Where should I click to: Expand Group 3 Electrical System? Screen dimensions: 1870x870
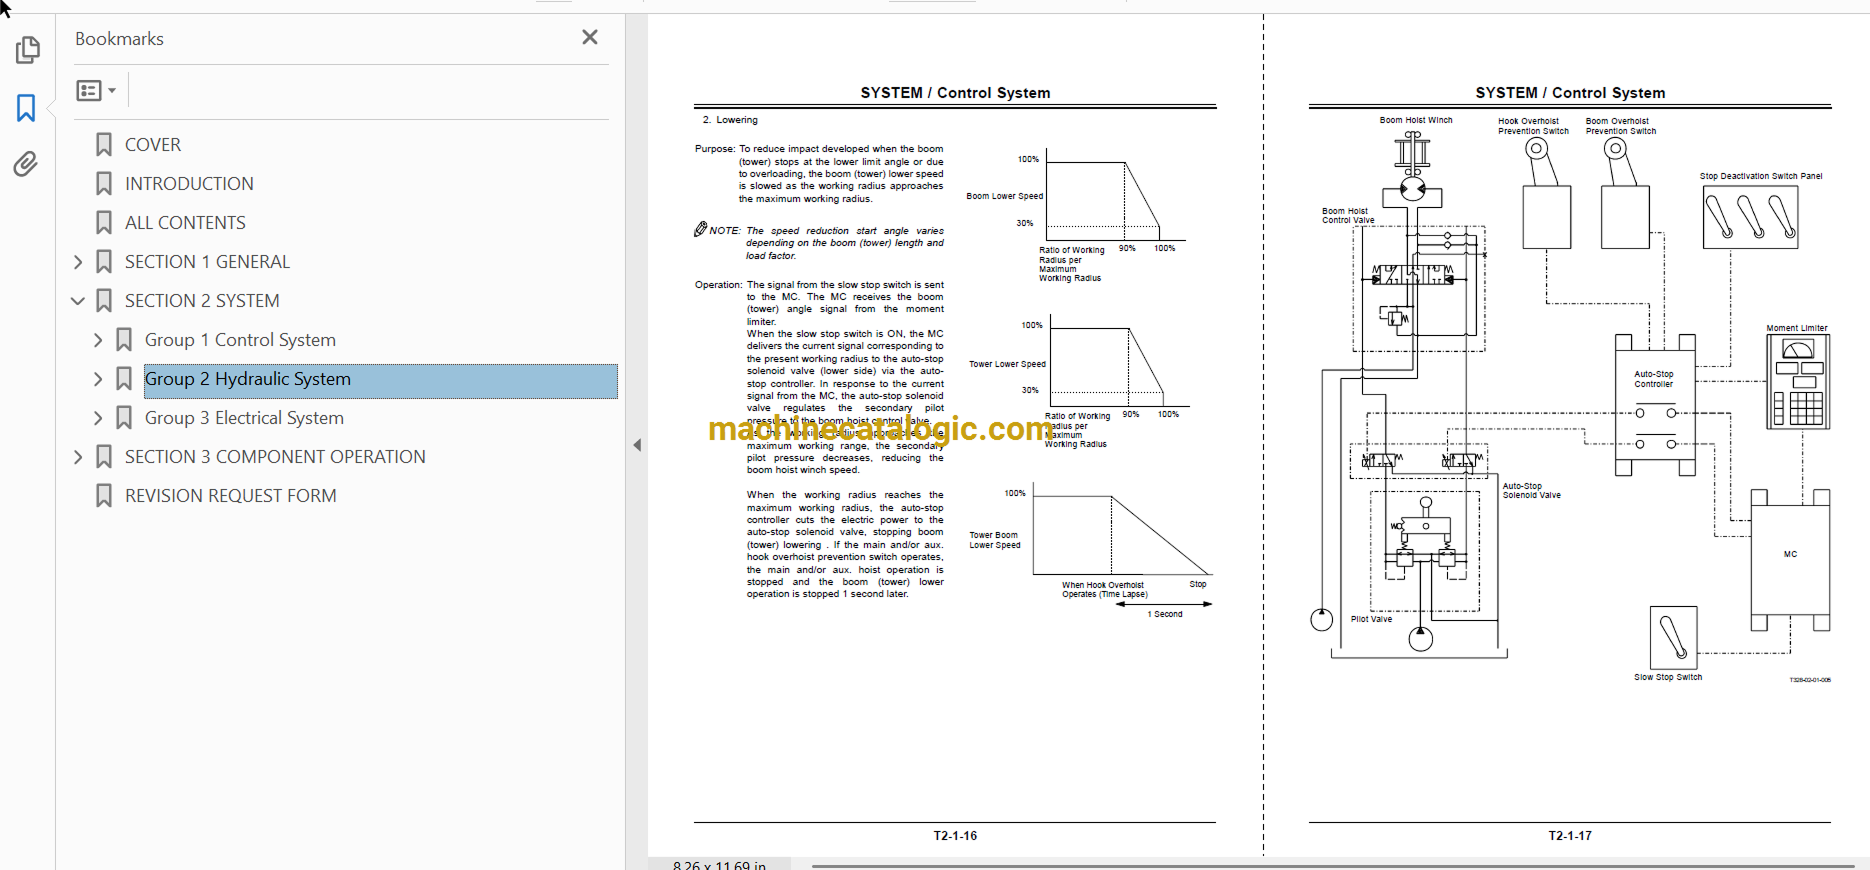click(x=98, y=418)
